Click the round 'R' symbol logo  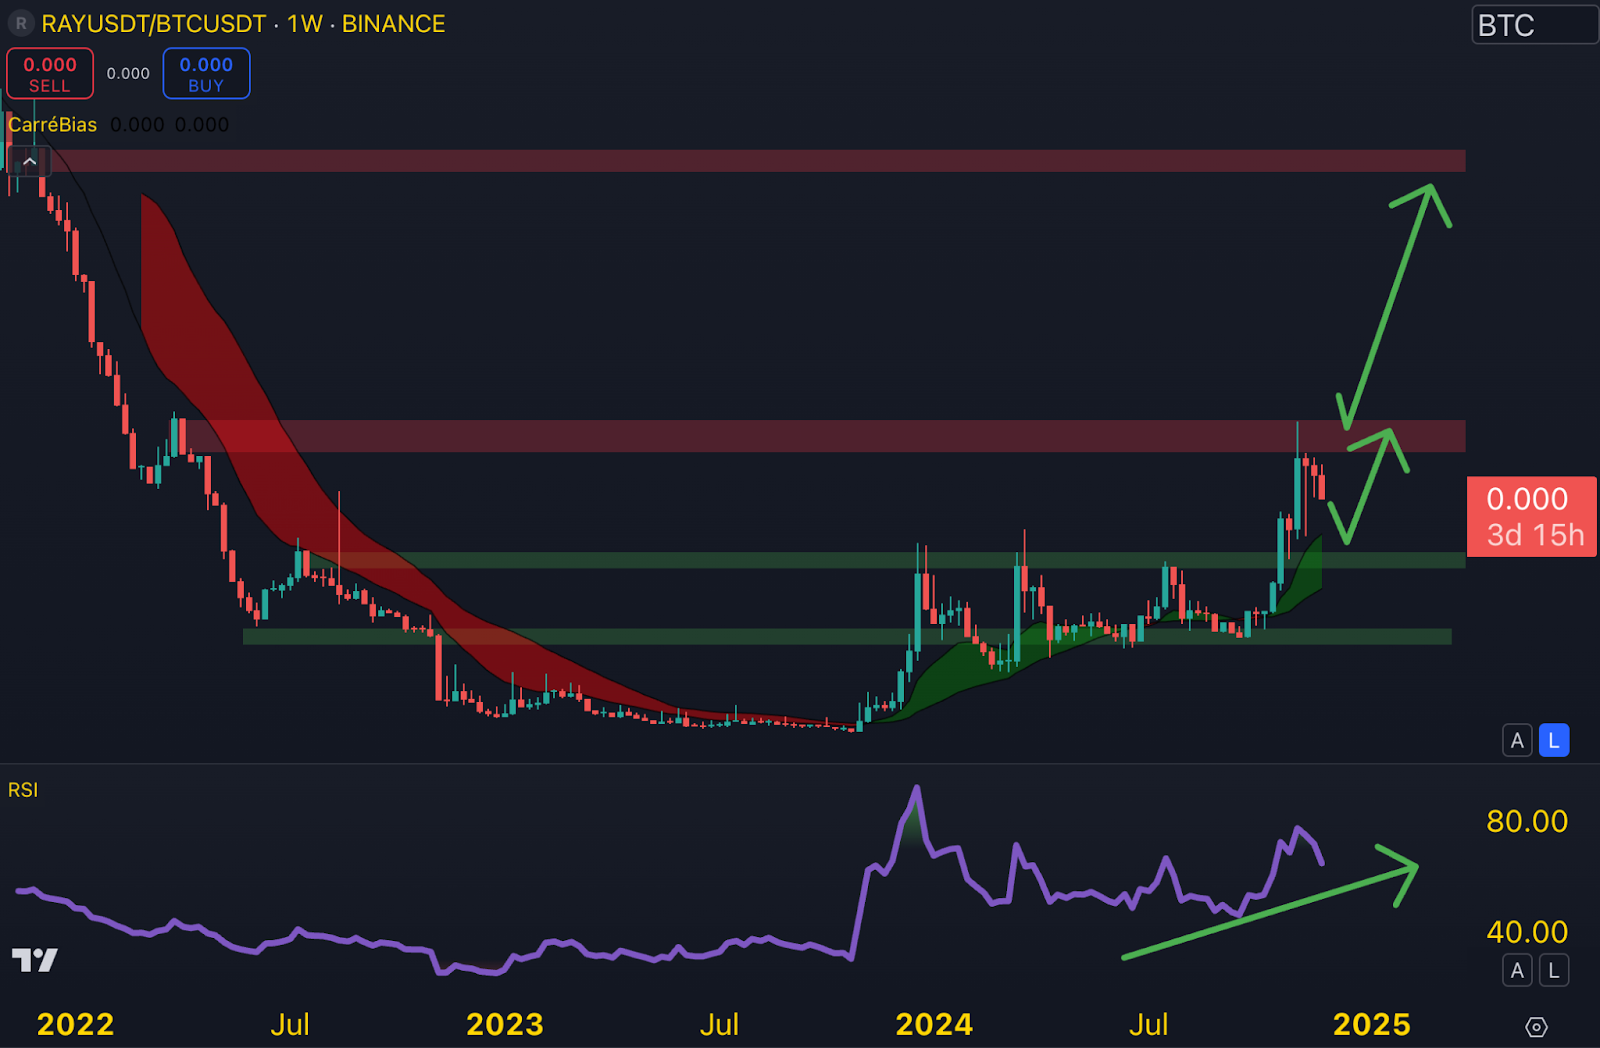click(x=20, y=23)
